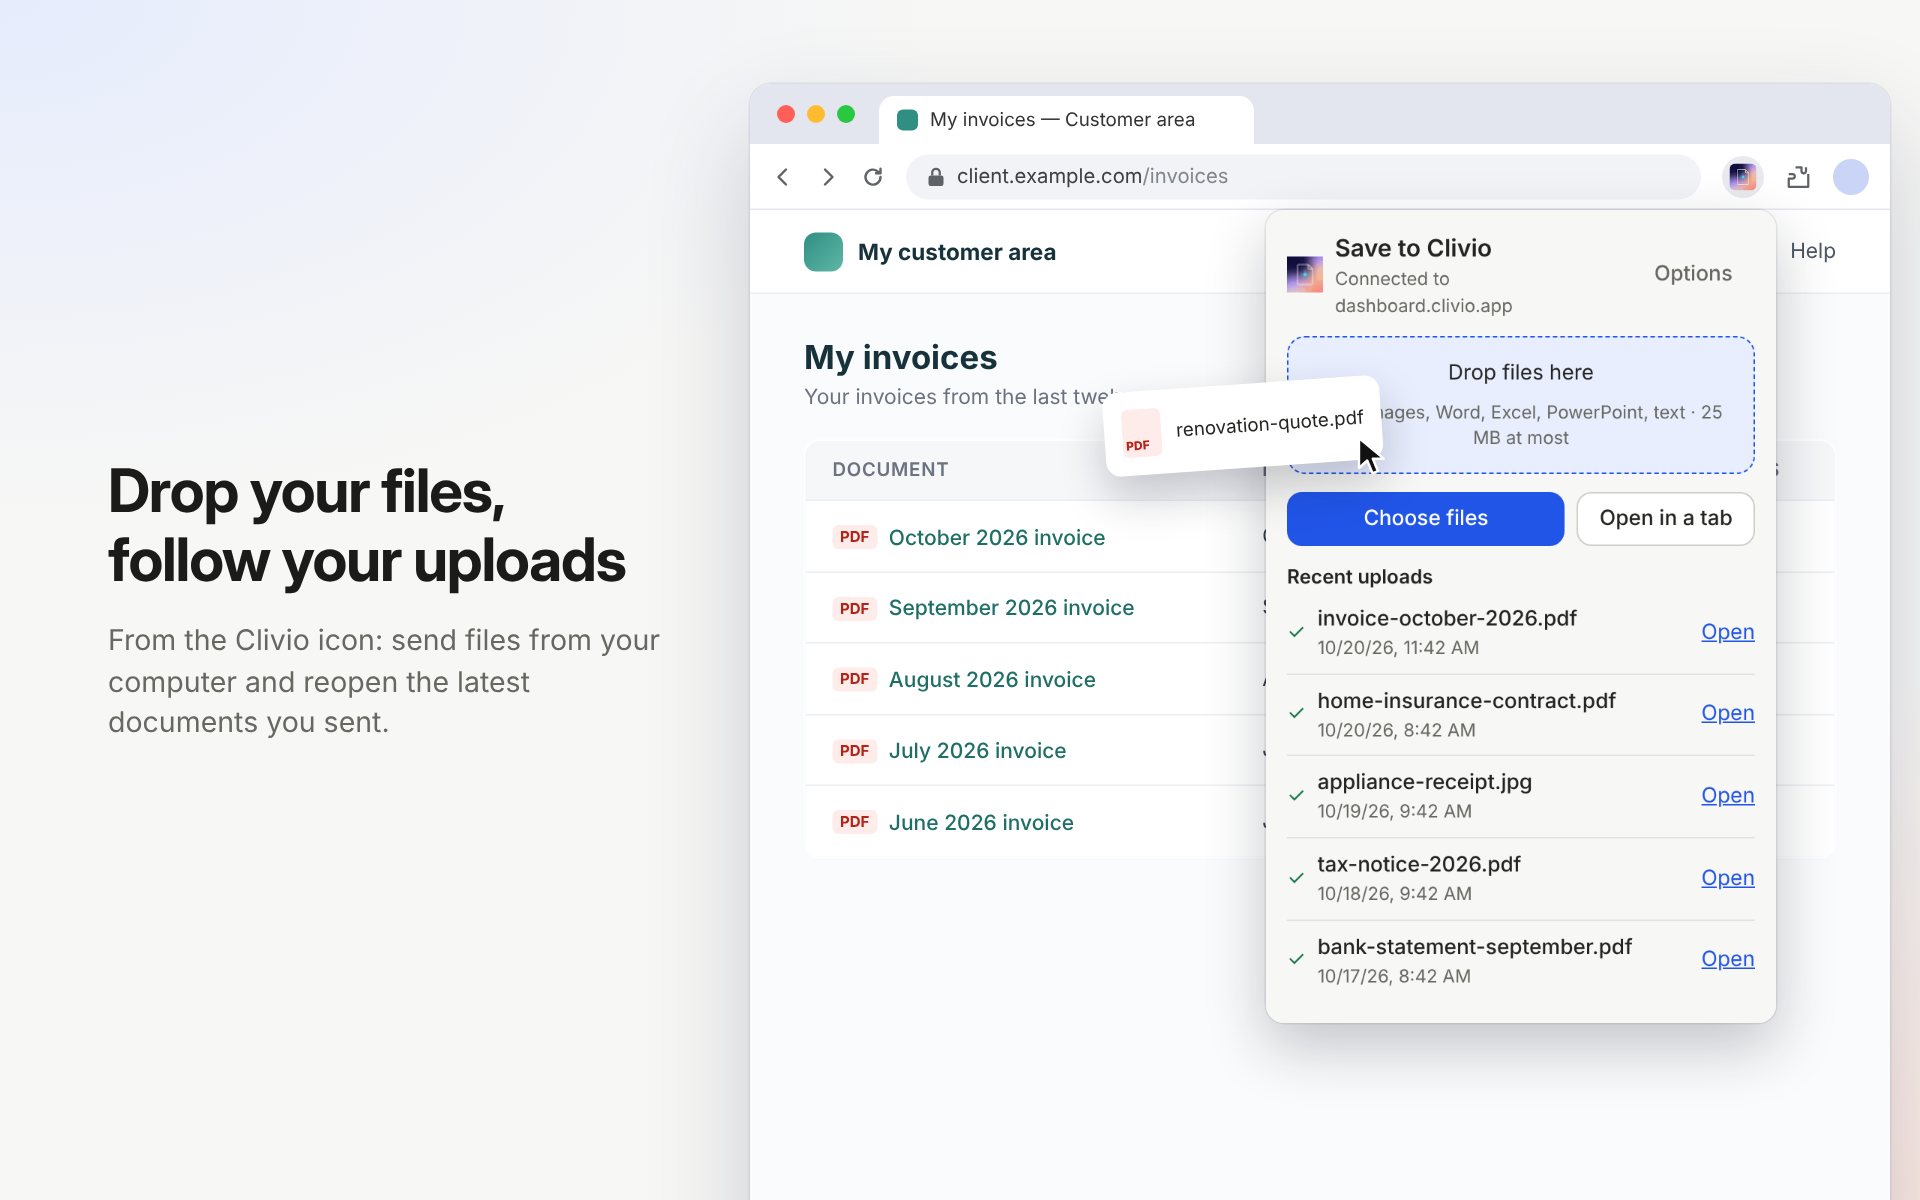The width and height of the screenshot is (1920, 1200).
Task: Open the September 2026 invoice link
Action: [1011, 608]
